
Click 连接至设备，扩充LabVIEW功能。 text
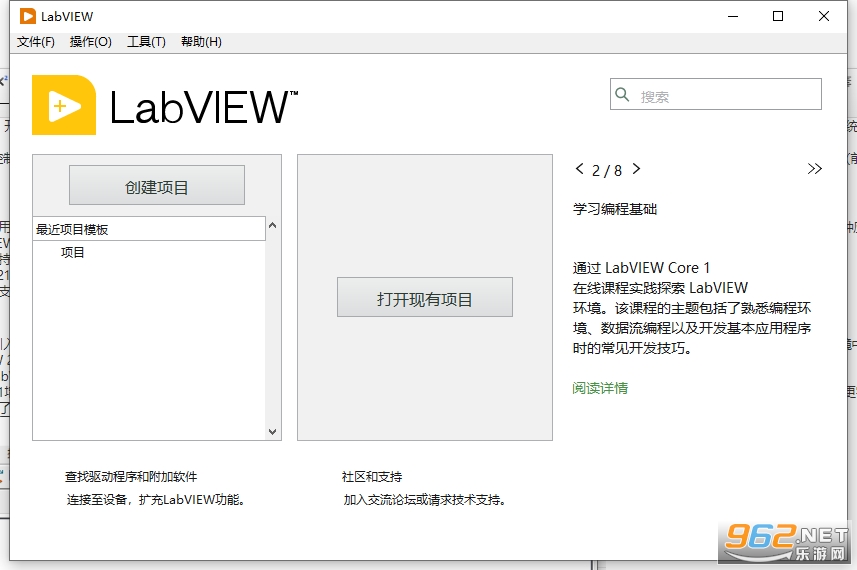(156, 500)
